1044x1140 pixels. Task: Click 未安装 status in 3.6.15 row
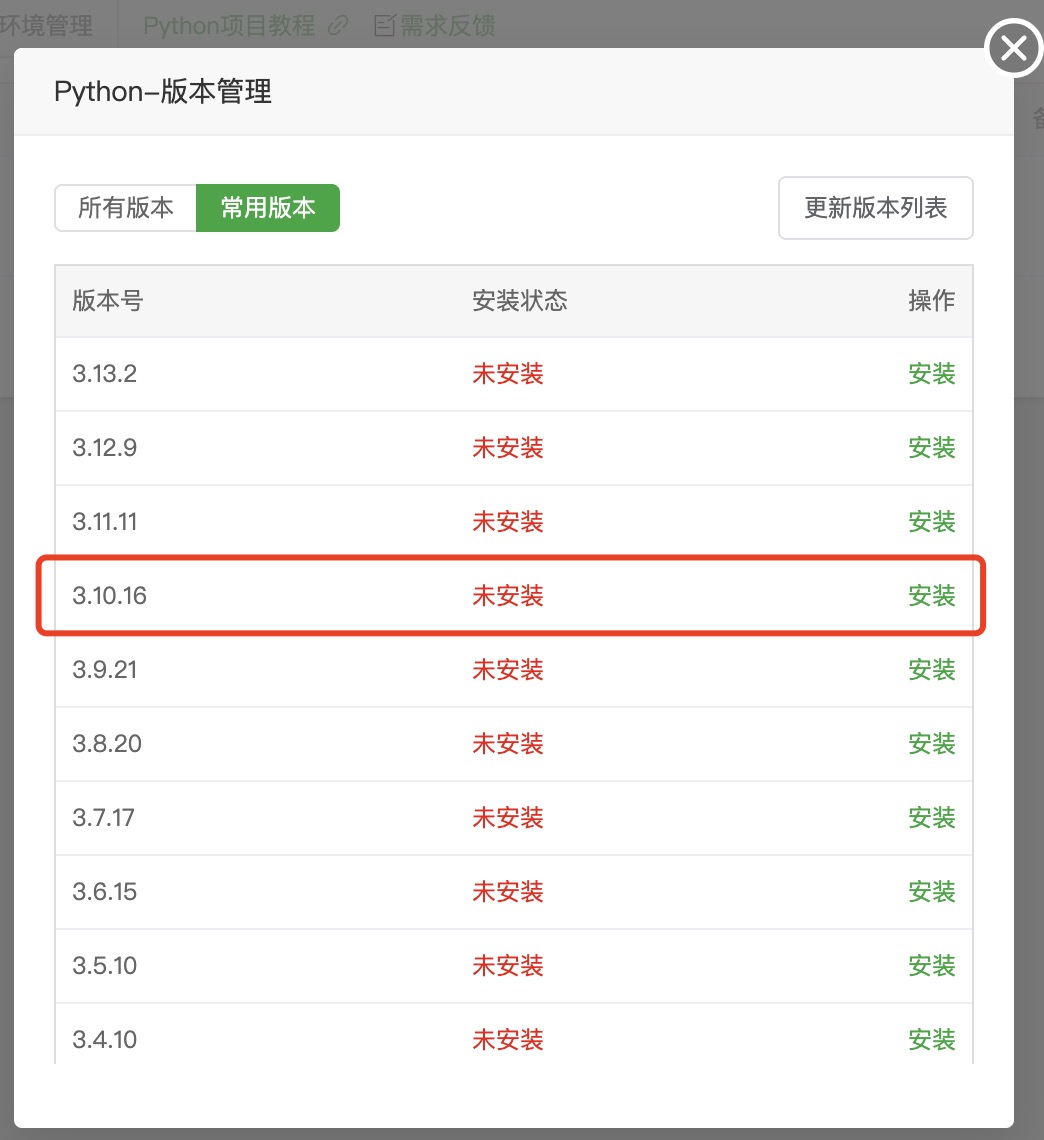pos(508,892)
